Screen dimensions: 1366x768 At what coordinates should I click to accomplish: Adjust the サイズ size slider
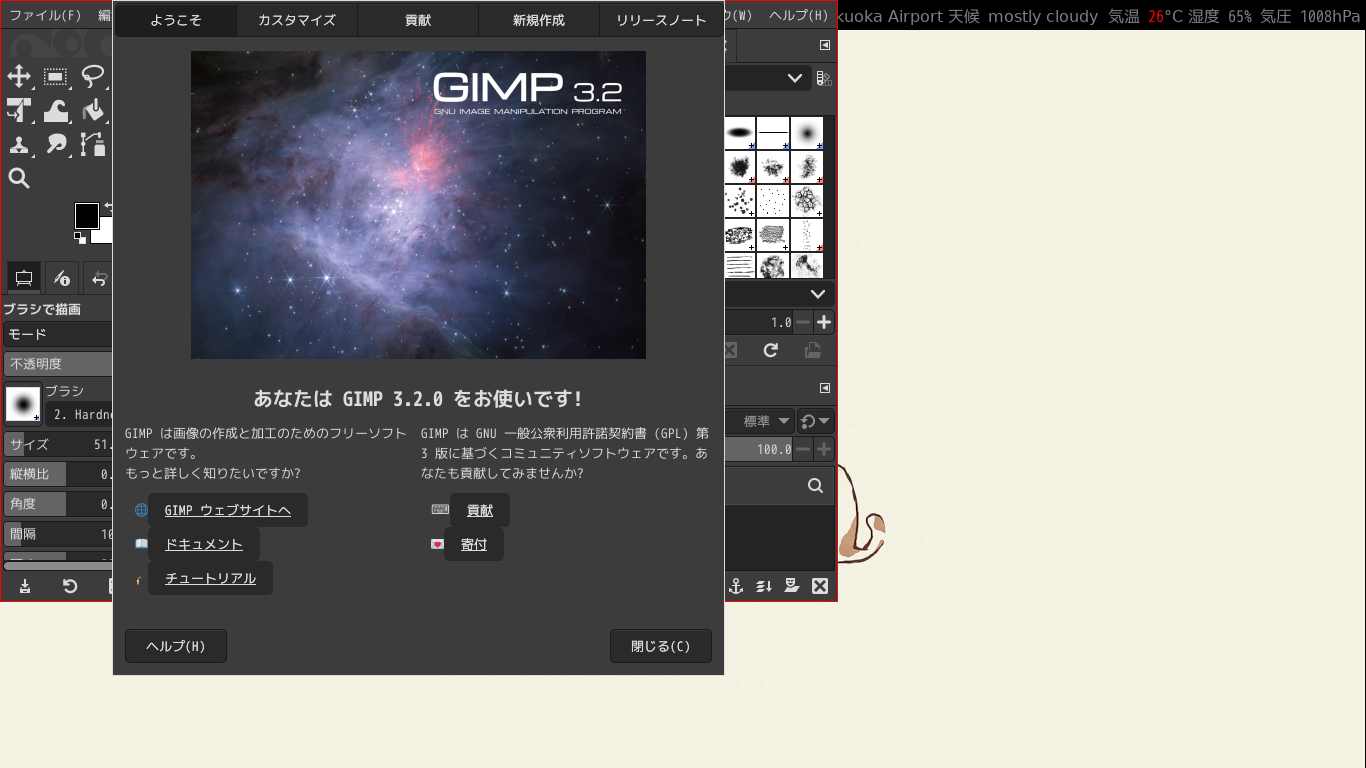[58, 444]
